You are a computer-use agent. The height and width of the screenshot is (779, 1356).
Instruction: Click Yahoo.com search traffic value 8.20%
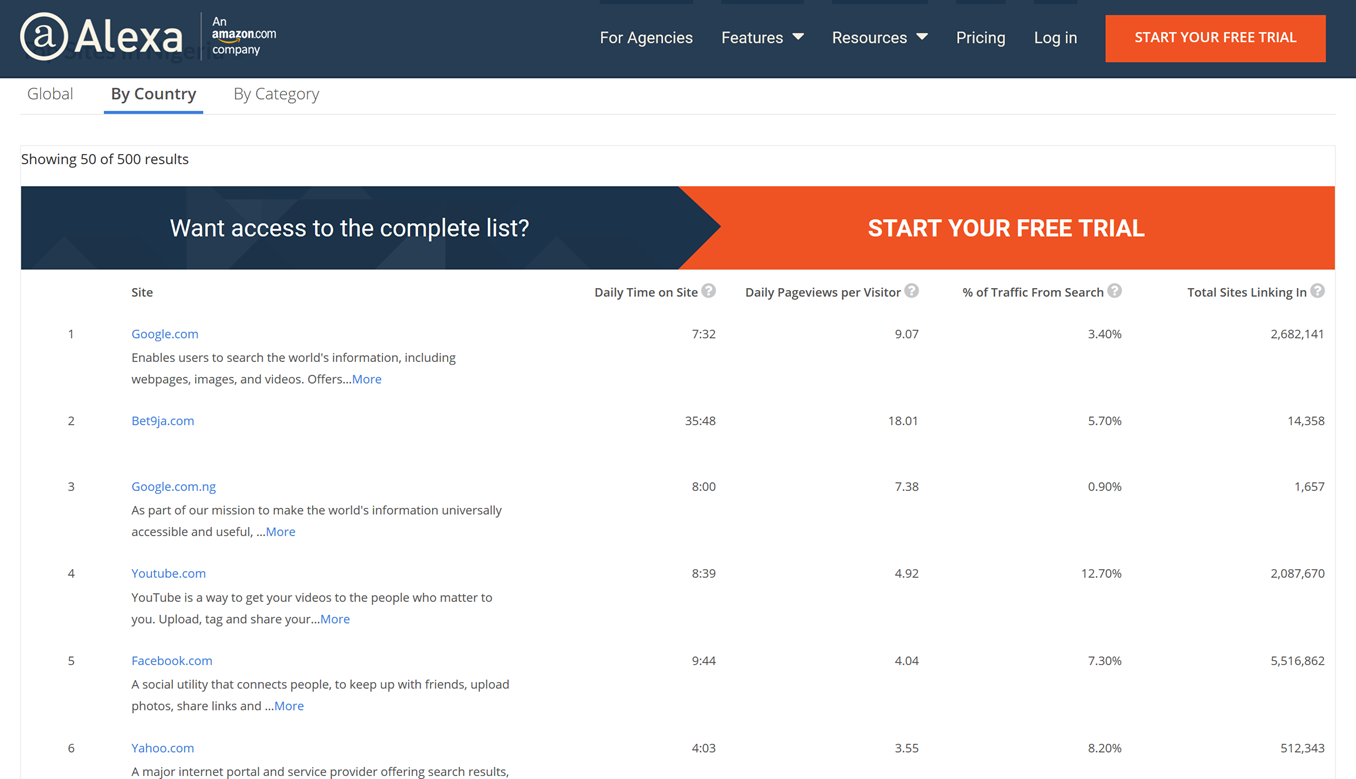(x=1105, y=748)
